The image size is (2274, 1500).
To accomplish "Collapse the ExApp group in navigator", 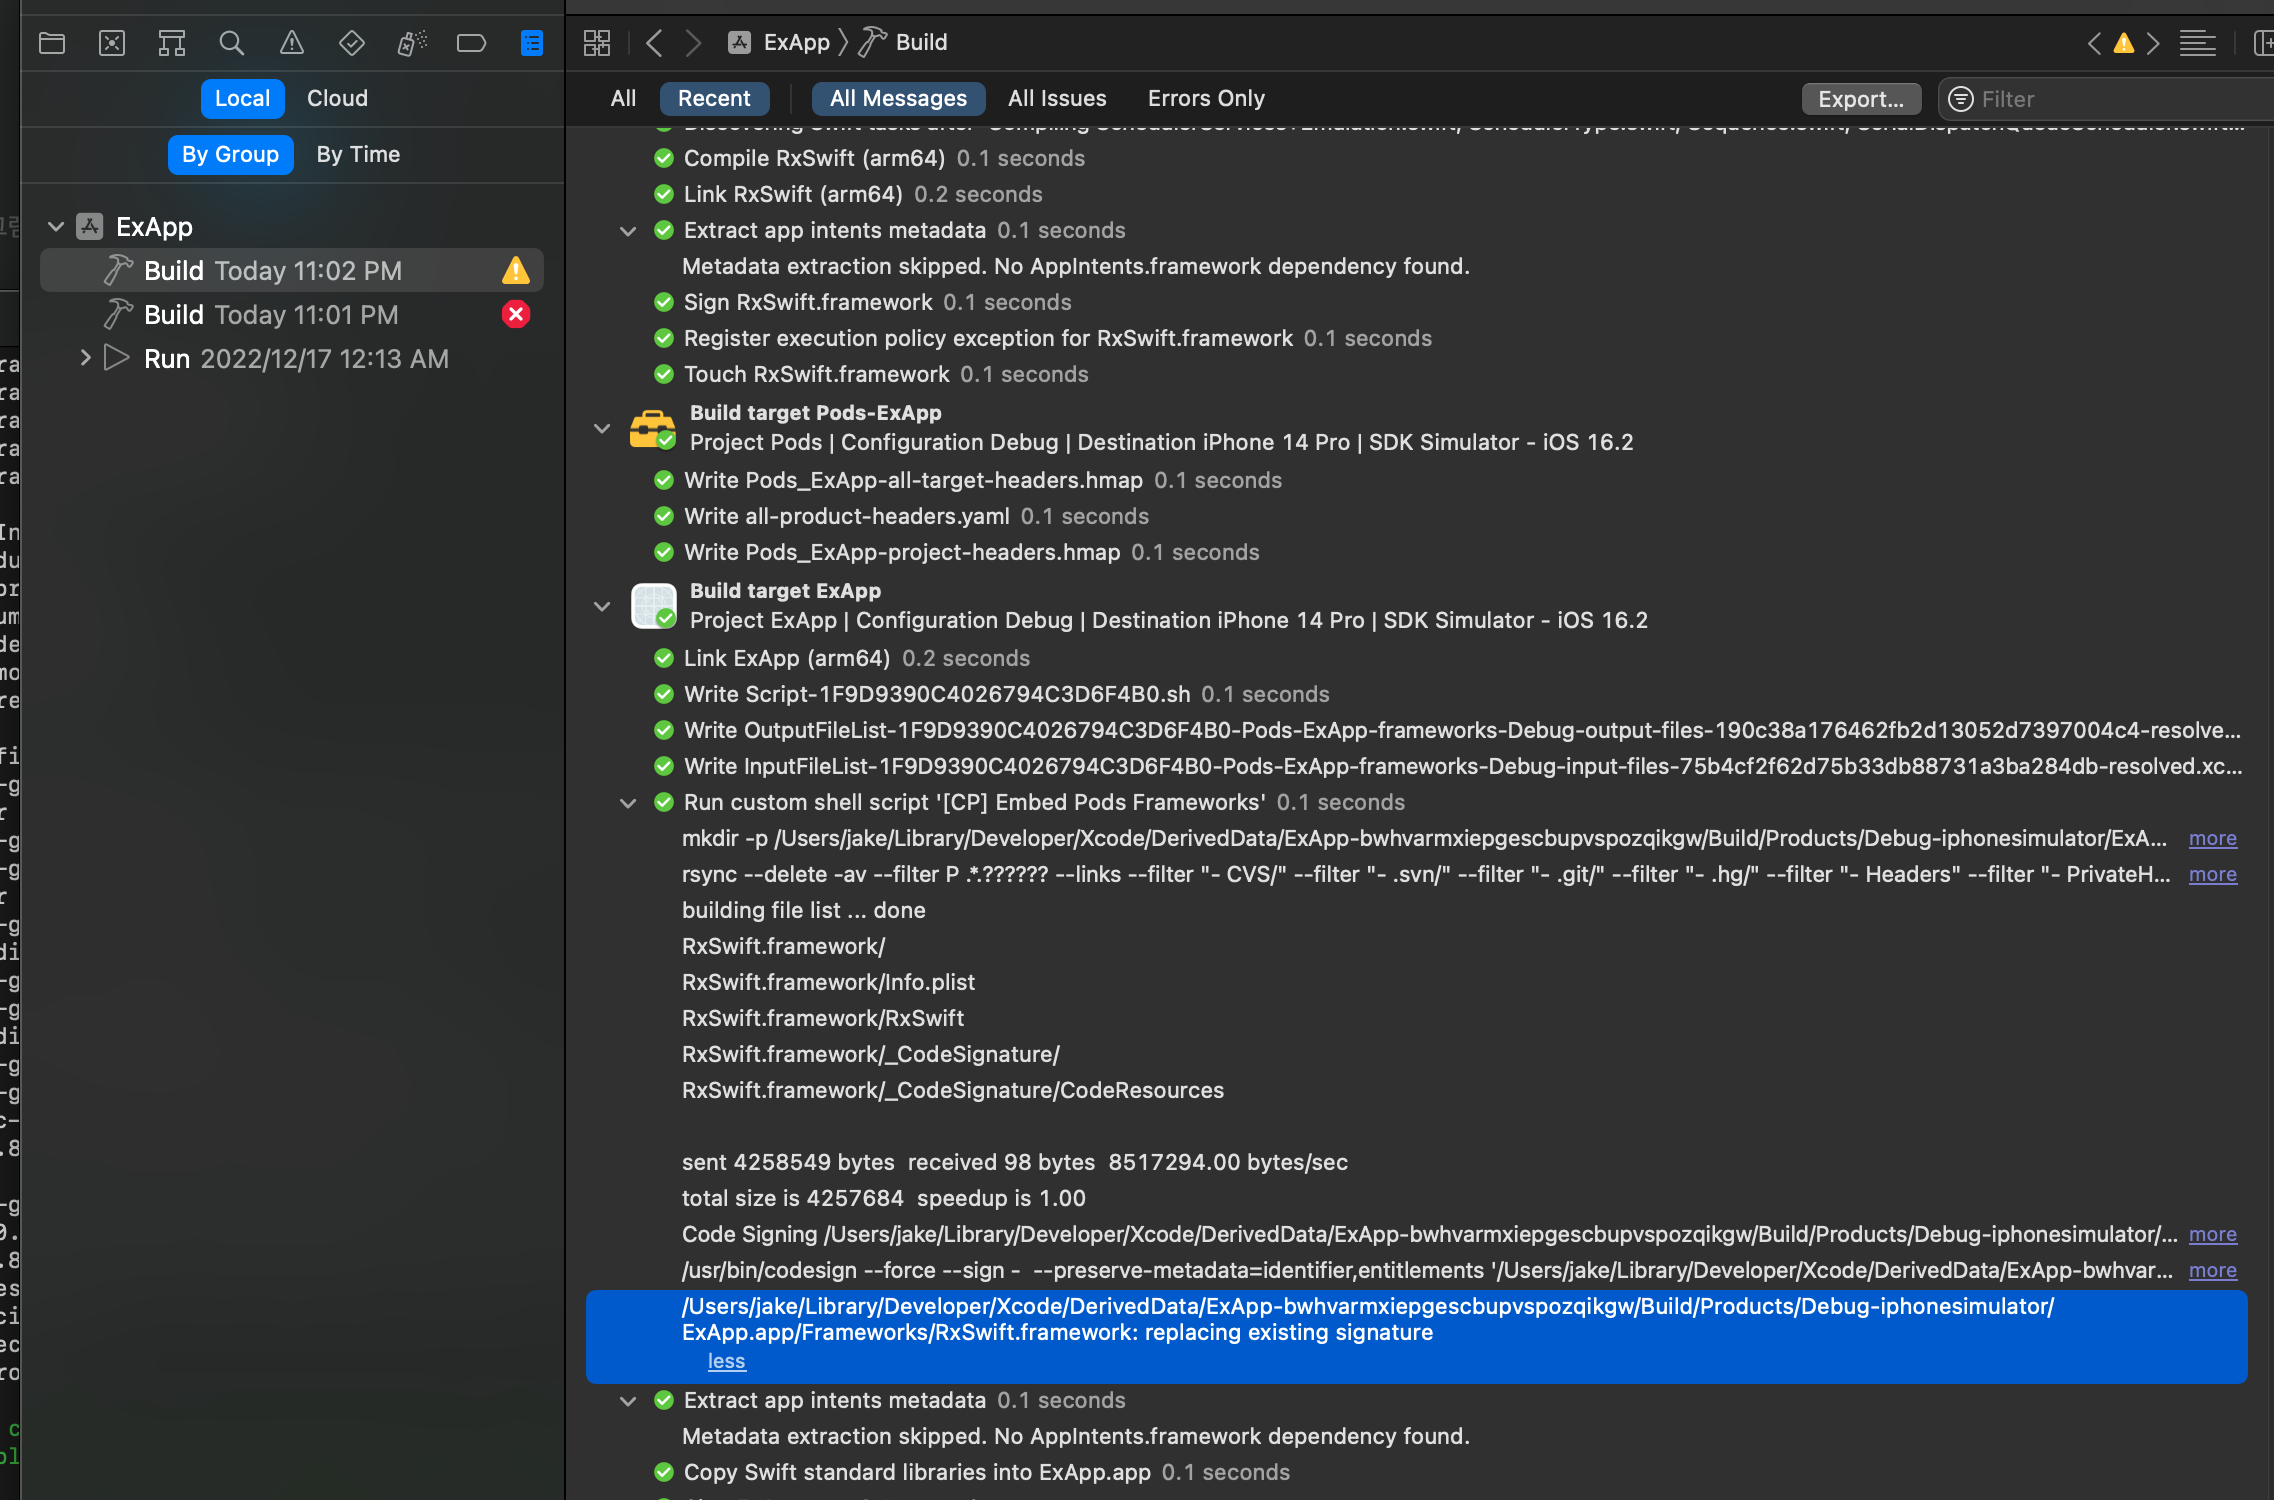I will click(x=56, y=227).
